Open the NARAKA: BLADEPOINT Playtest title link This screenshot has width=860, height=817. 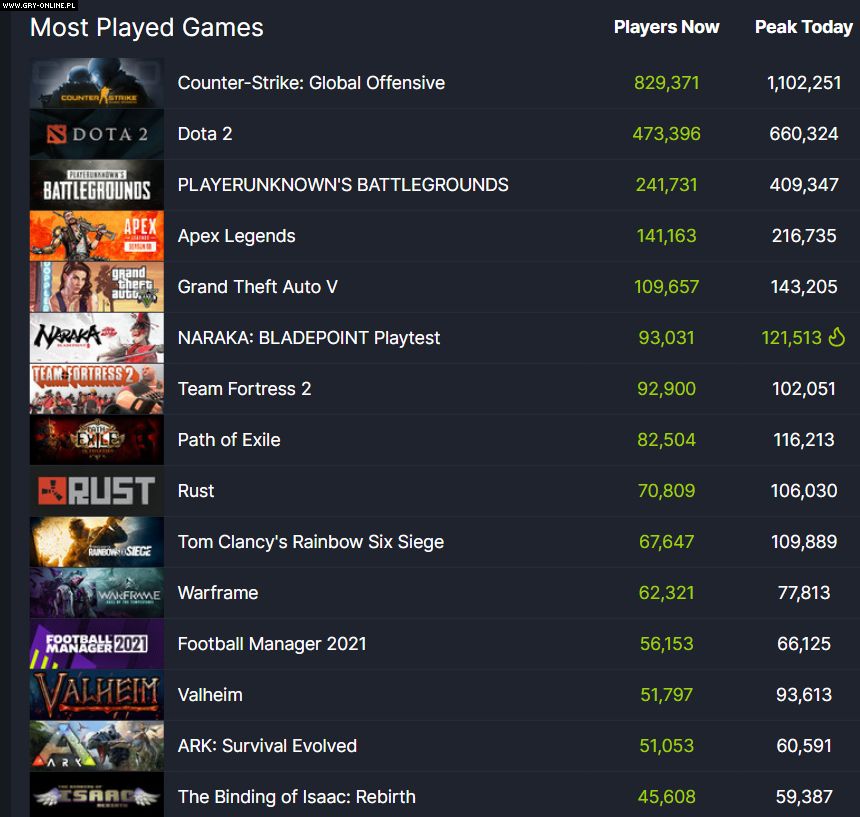(309, 338)
